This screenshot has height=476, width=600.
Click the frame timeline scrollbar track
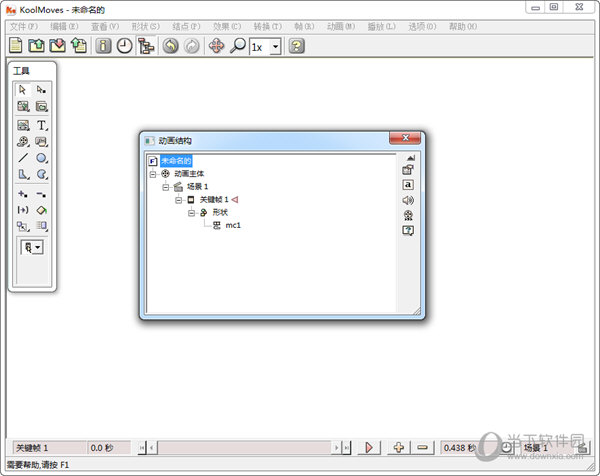tap(245, 447)
